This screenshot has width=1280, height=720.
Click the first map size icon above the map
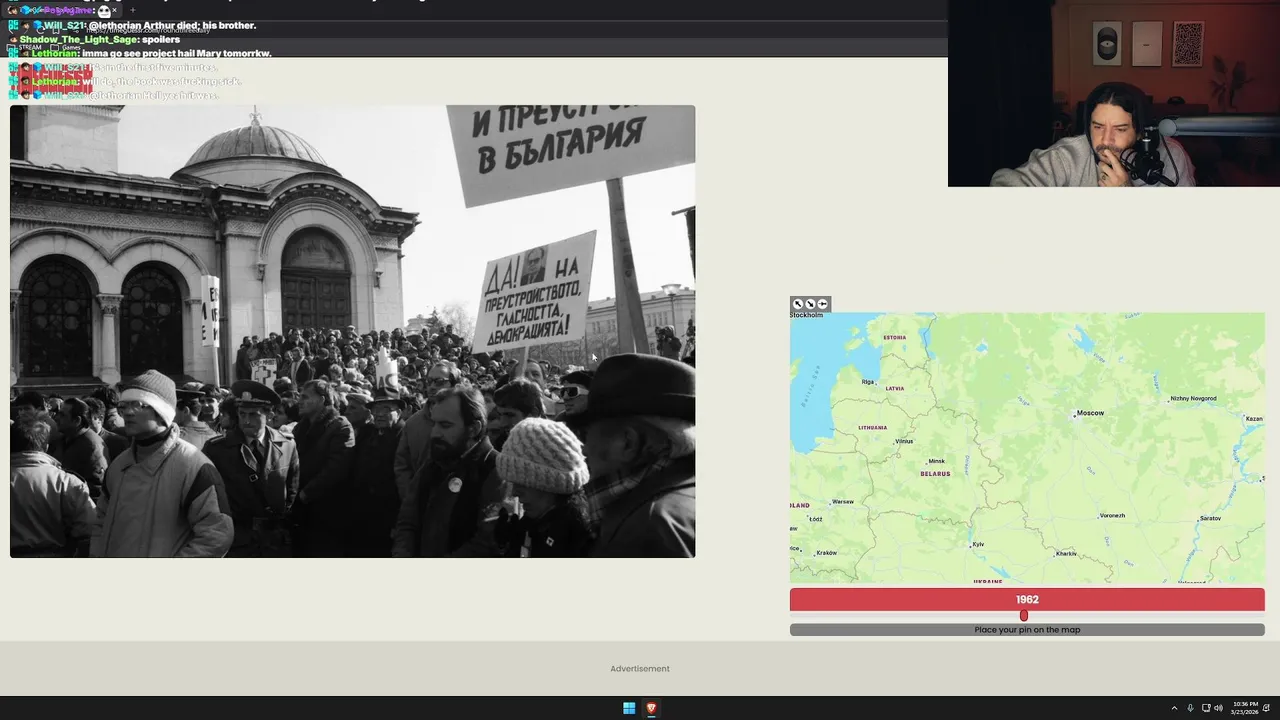798,304
